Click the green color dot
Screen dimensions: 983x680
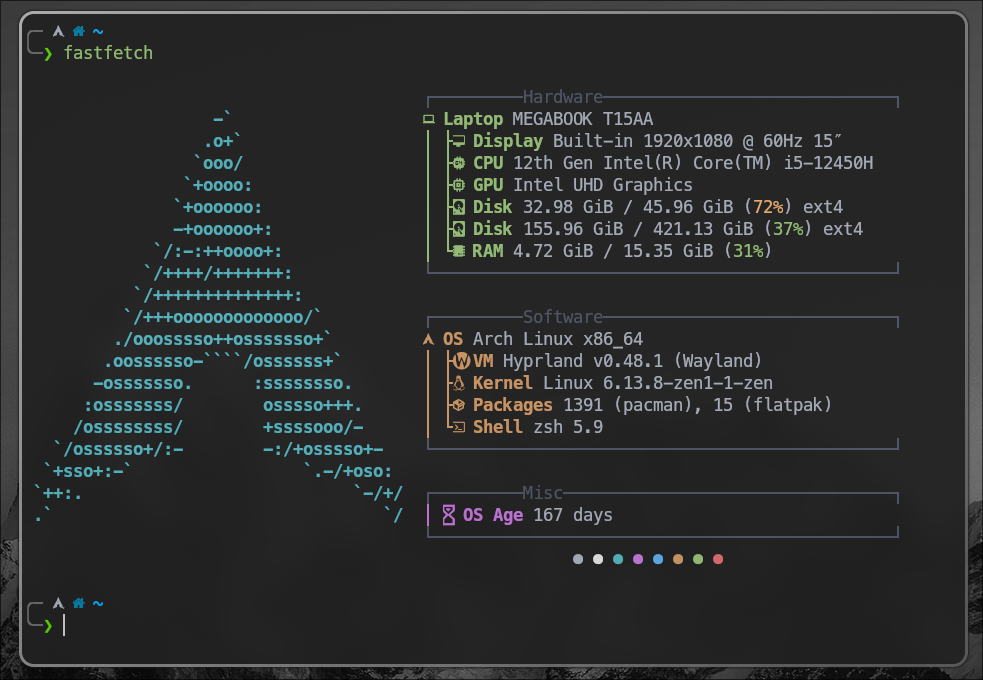(698, 559)
